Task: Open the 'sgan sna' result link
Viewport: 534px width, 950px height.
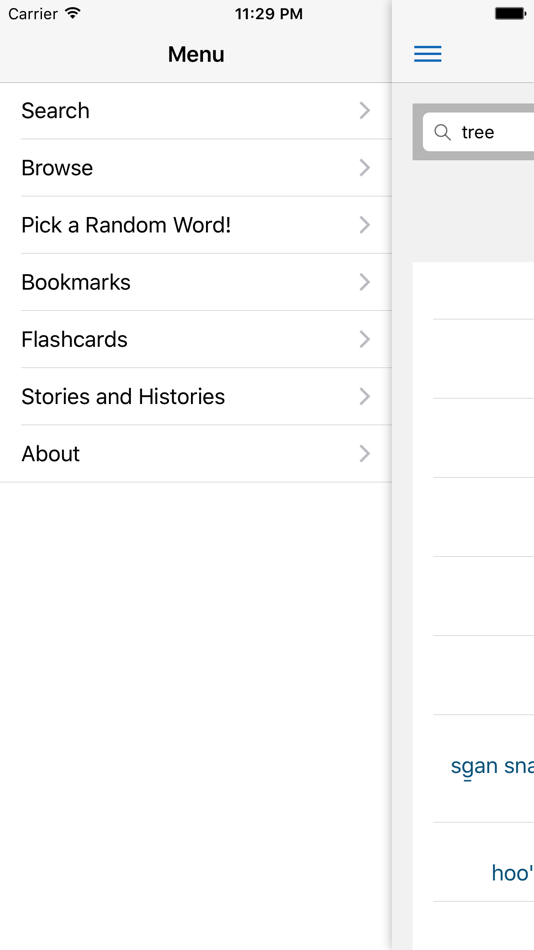Action: point(492,766)
